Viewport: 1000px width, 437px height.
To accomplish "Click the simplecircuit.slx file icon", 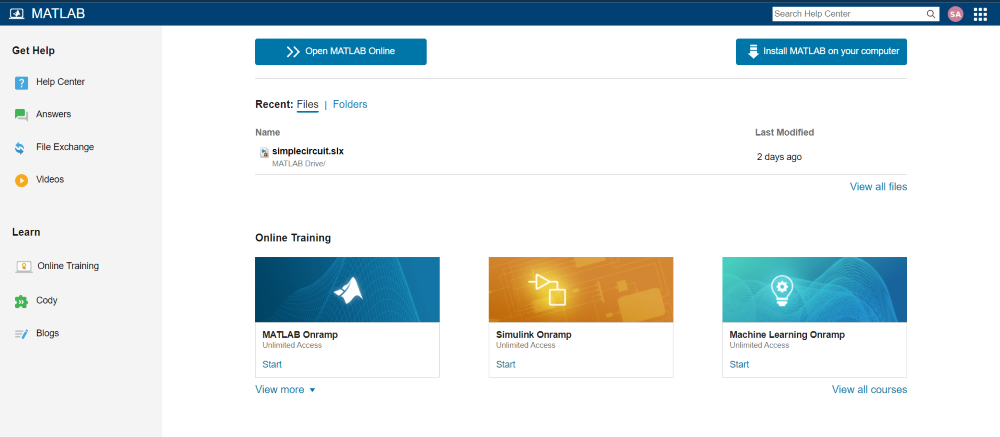I will click(x=264, y=152).
